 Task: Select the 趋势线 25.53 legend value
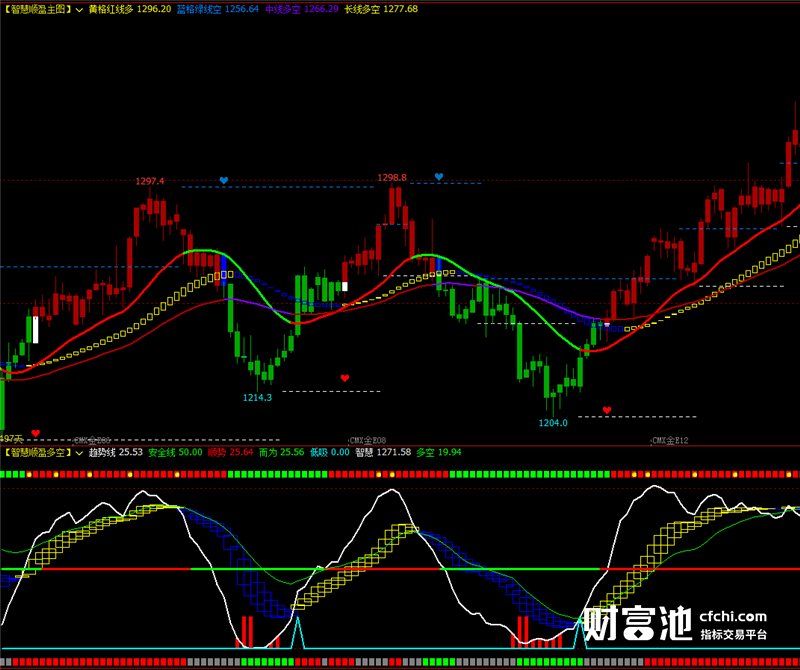click(x=115, y=453)
